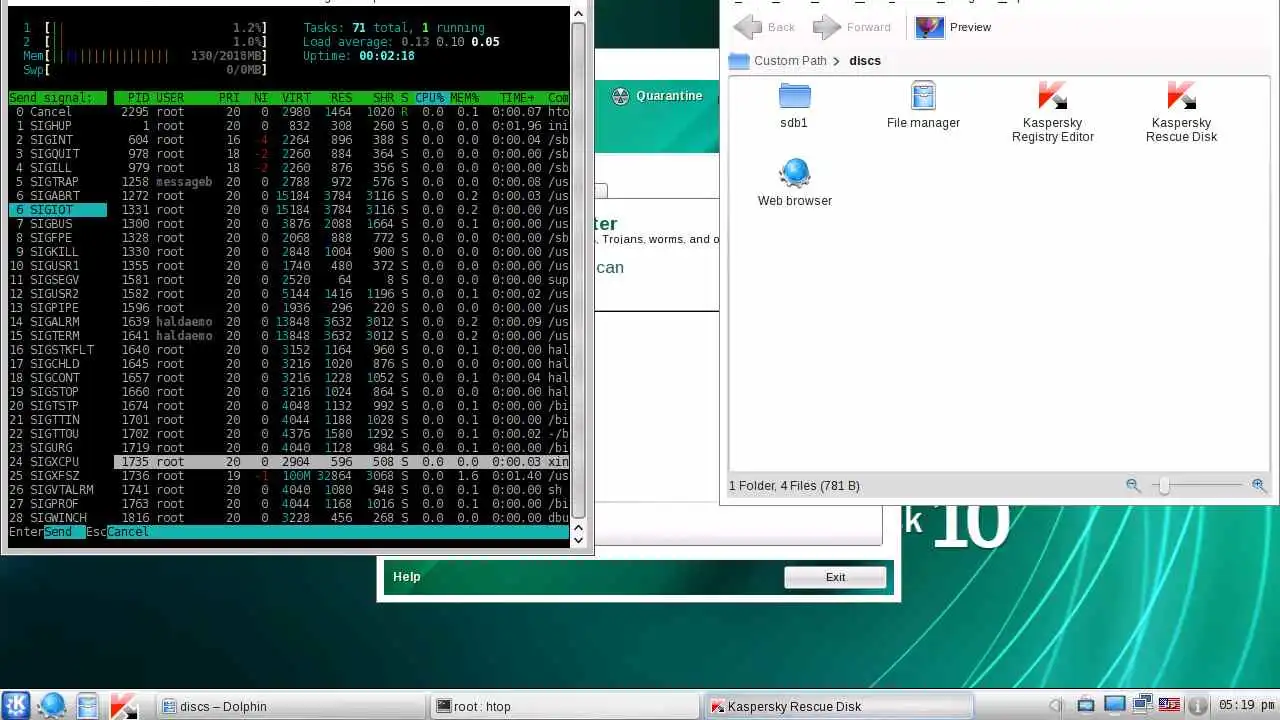The width and height of the screenshot is (1280, 720).
Task: Open File manager shortcut in Dolphin
Action: [x=923, y=106]
